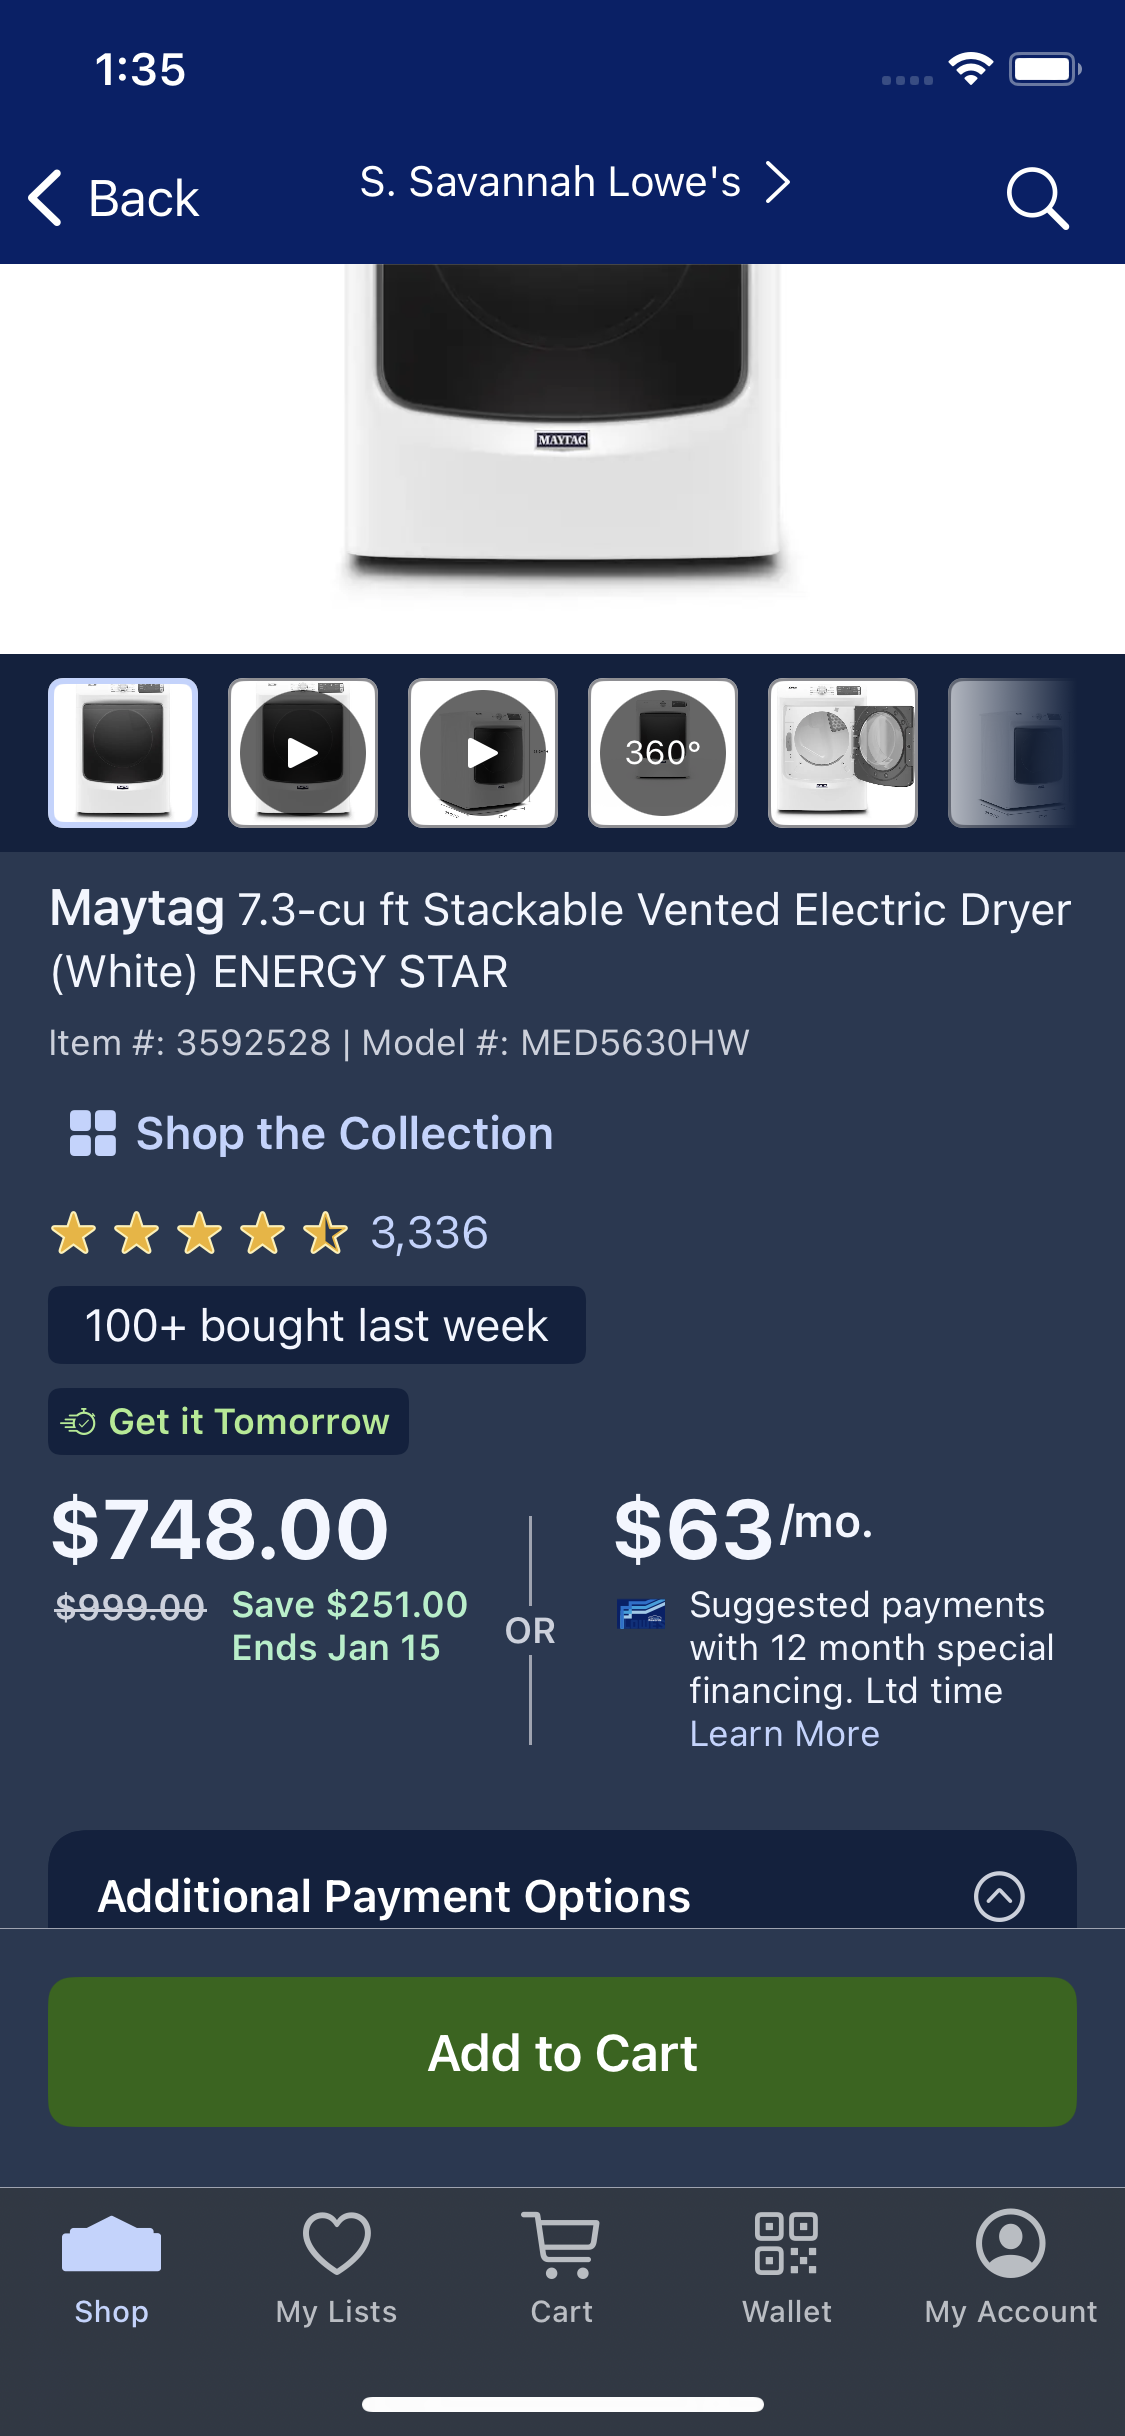
Task: Tap the search magnifier icon
Action: click(x=1037, y=198)
